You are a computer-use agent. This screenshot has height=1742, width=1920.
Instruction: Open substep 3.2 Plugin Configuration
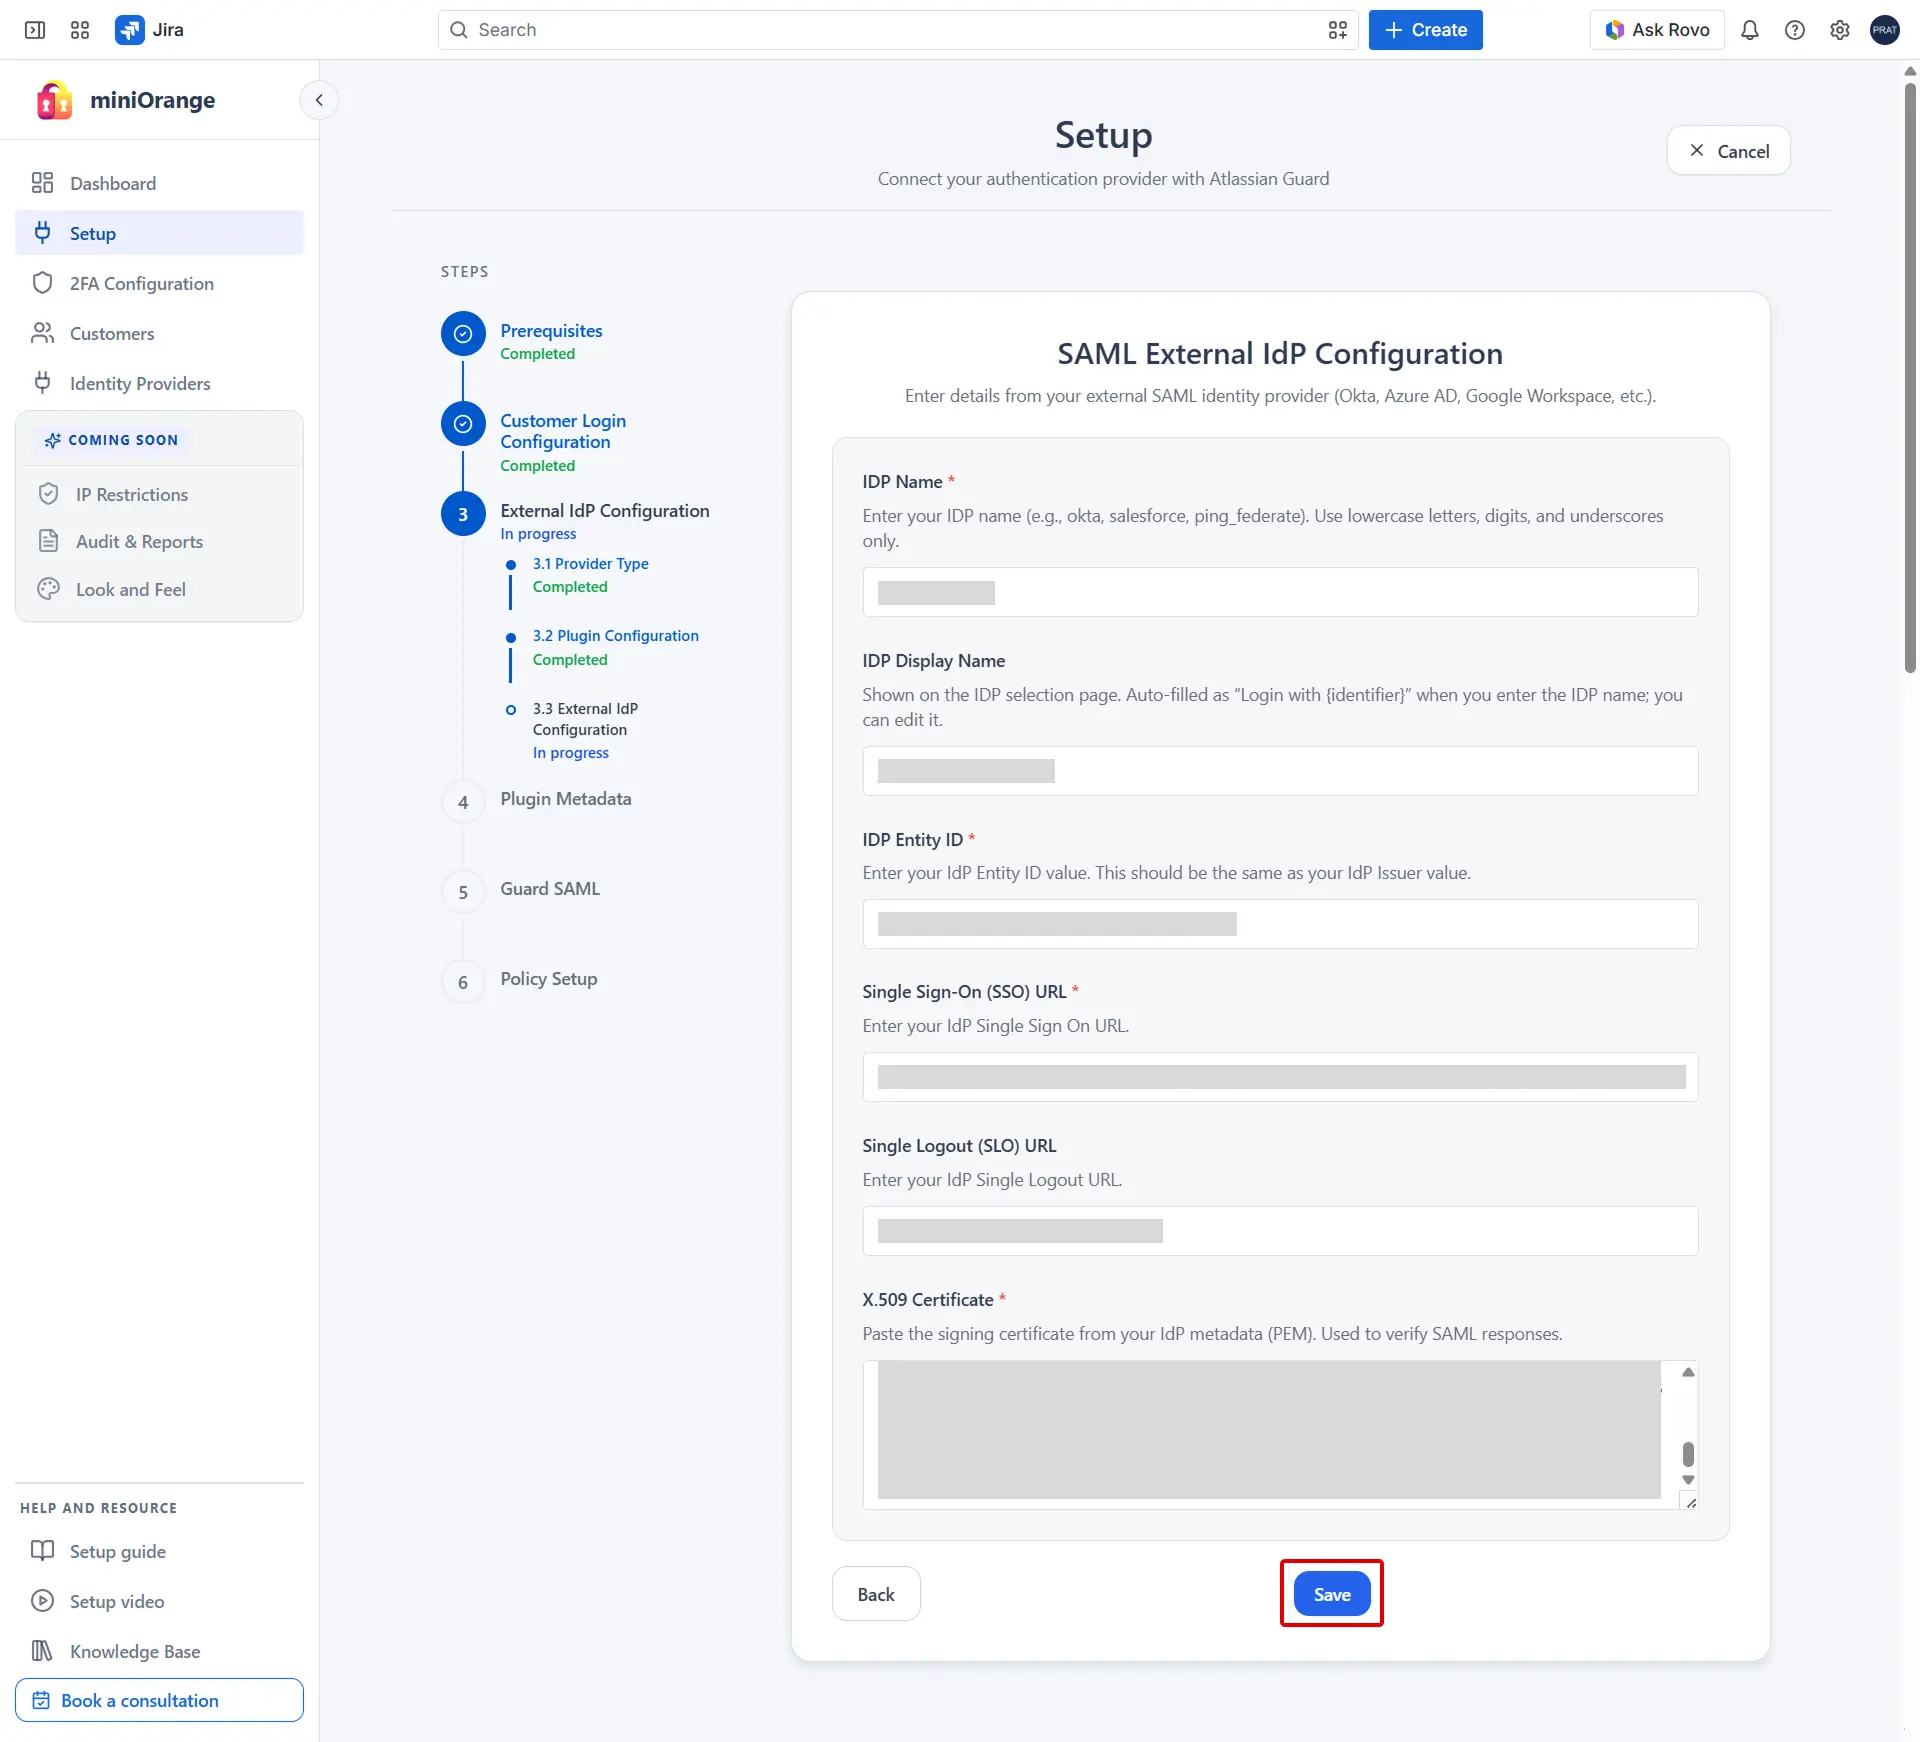(615, 635)
